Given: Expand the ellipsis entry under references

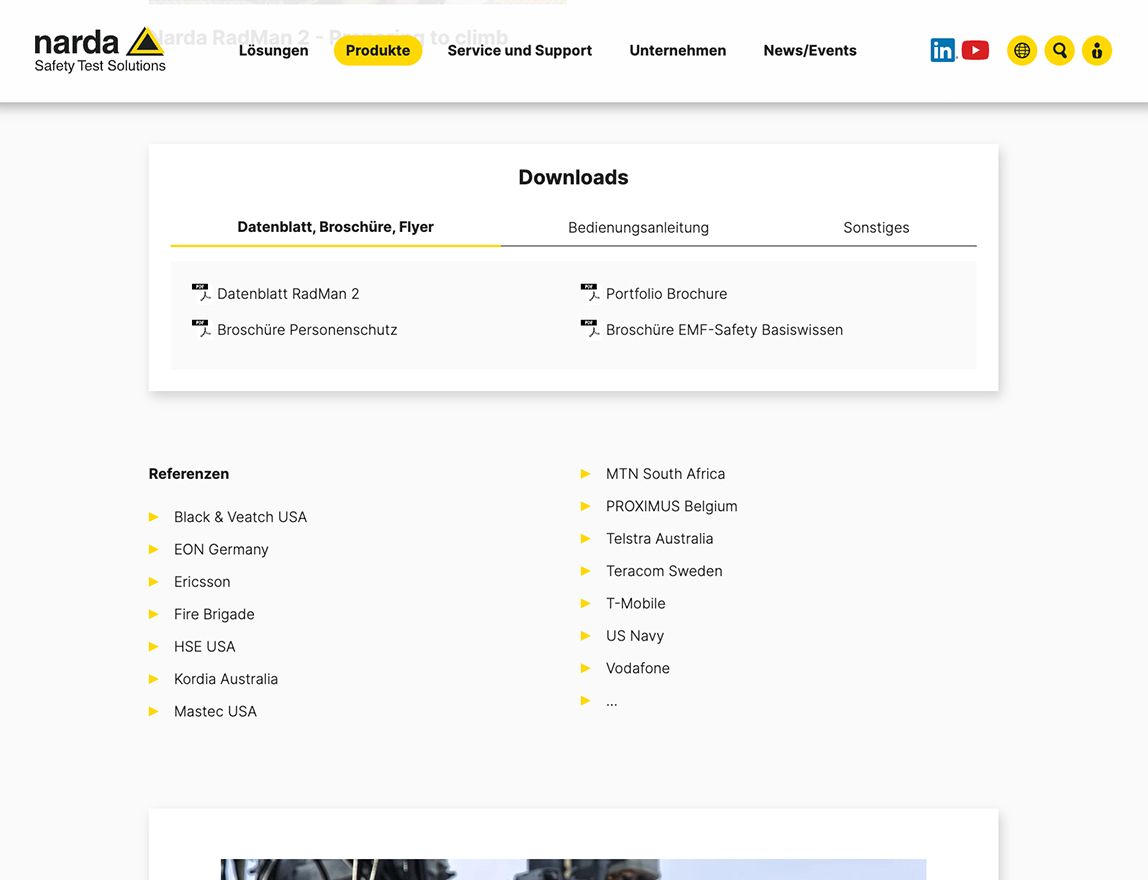Looking at the screenshot, I should click(x=611, y=700).
